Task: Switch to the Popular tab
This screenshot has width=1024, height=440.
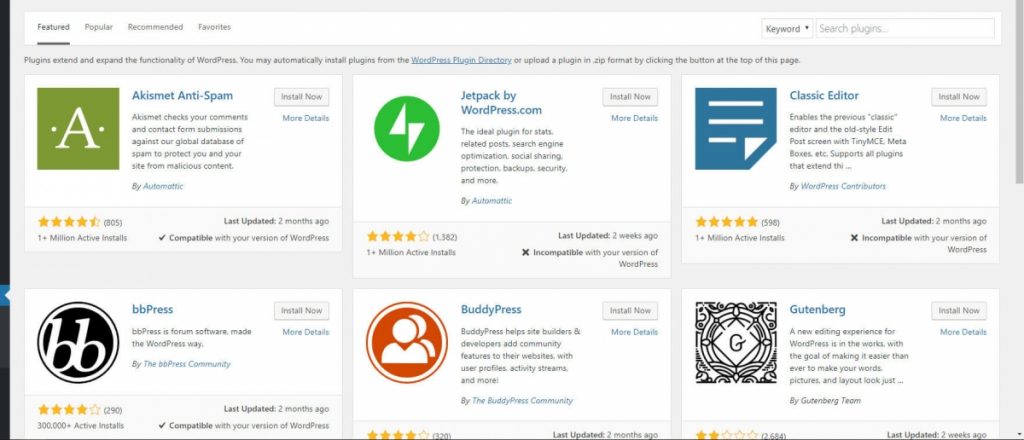Action: click(99, 27)
